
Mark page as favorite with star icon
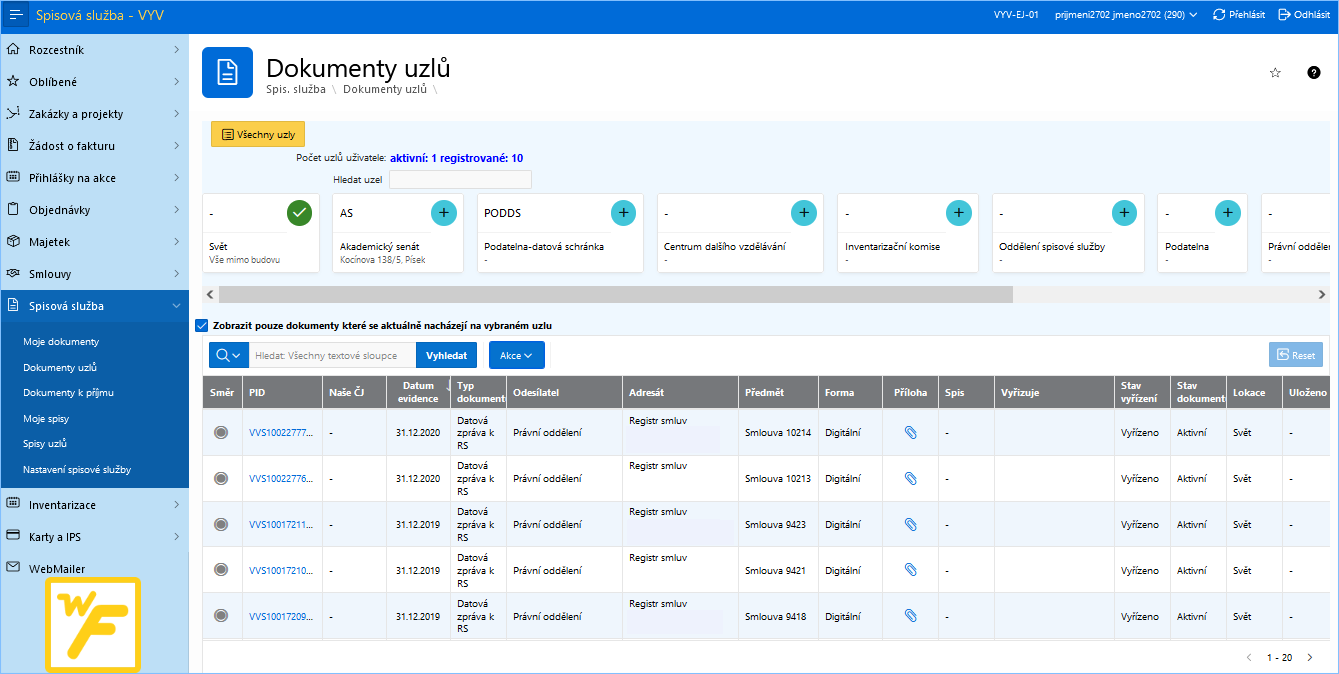tap(1275, 73)
